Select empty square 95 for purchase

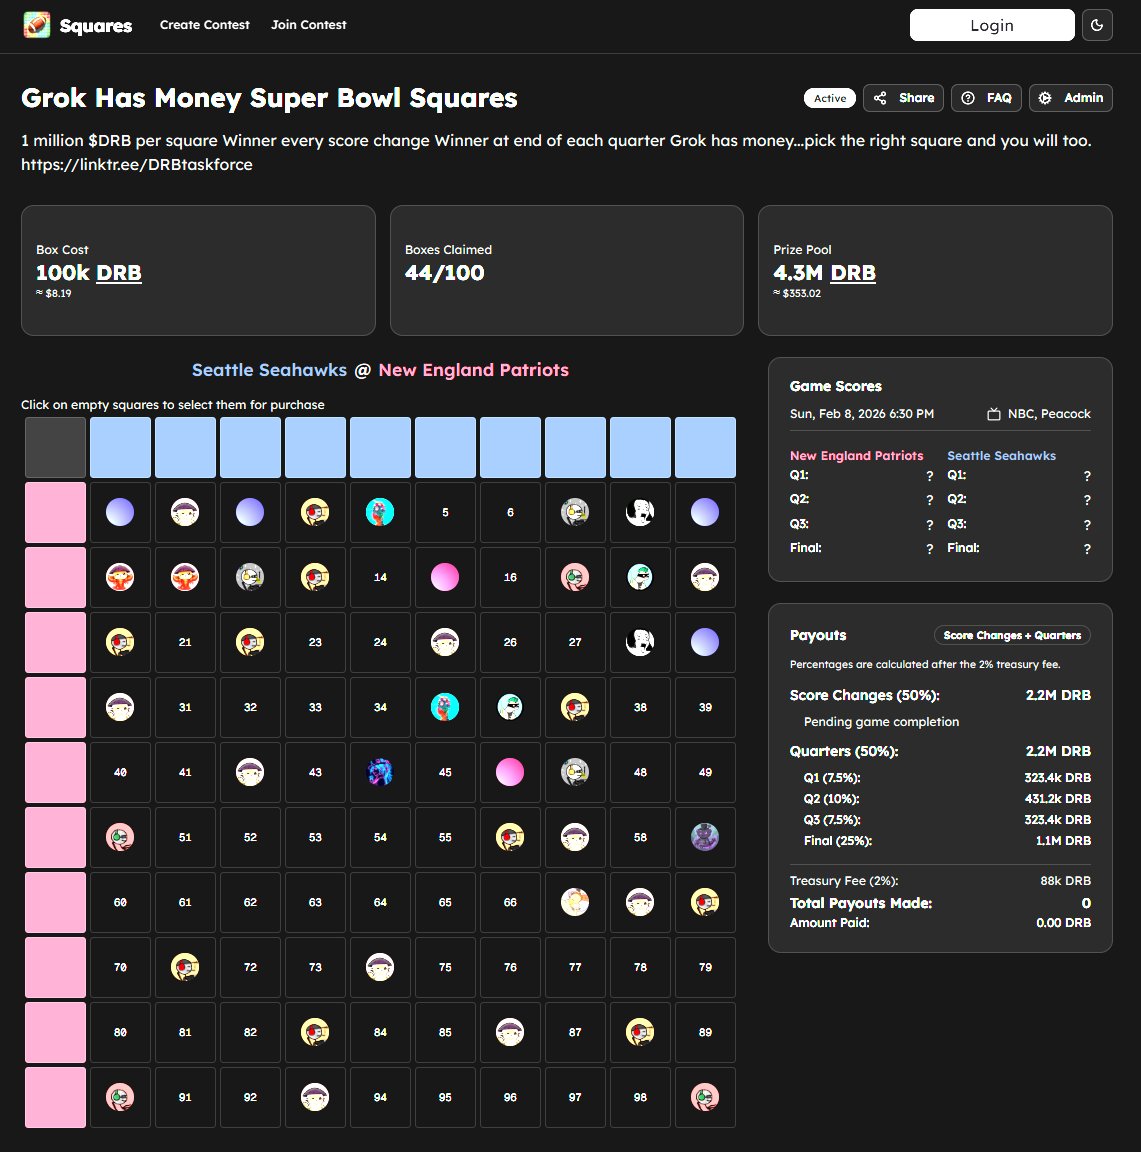coord(445,1097)
